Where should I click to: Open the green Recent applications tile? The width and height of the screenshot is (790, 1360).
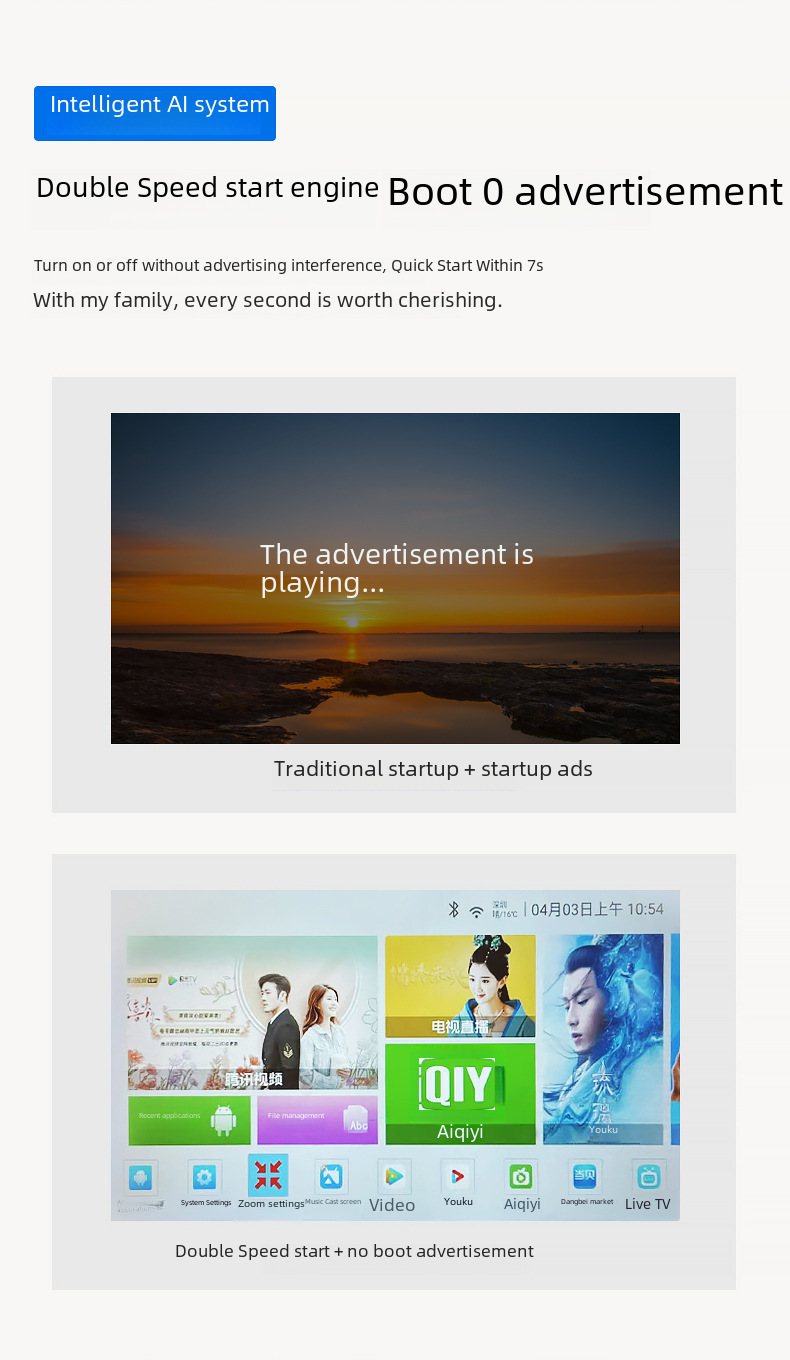point(189,1120)
